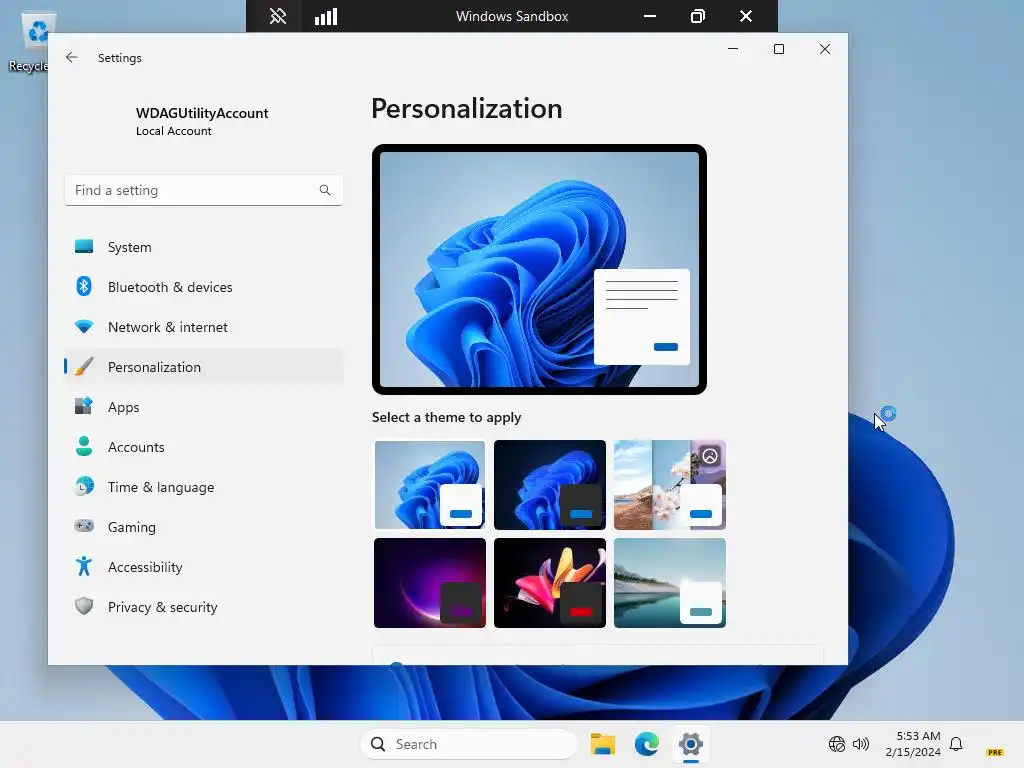Click the back arrow in Settings
This screenshot has height=768, width=1024.
pos(72,57)
